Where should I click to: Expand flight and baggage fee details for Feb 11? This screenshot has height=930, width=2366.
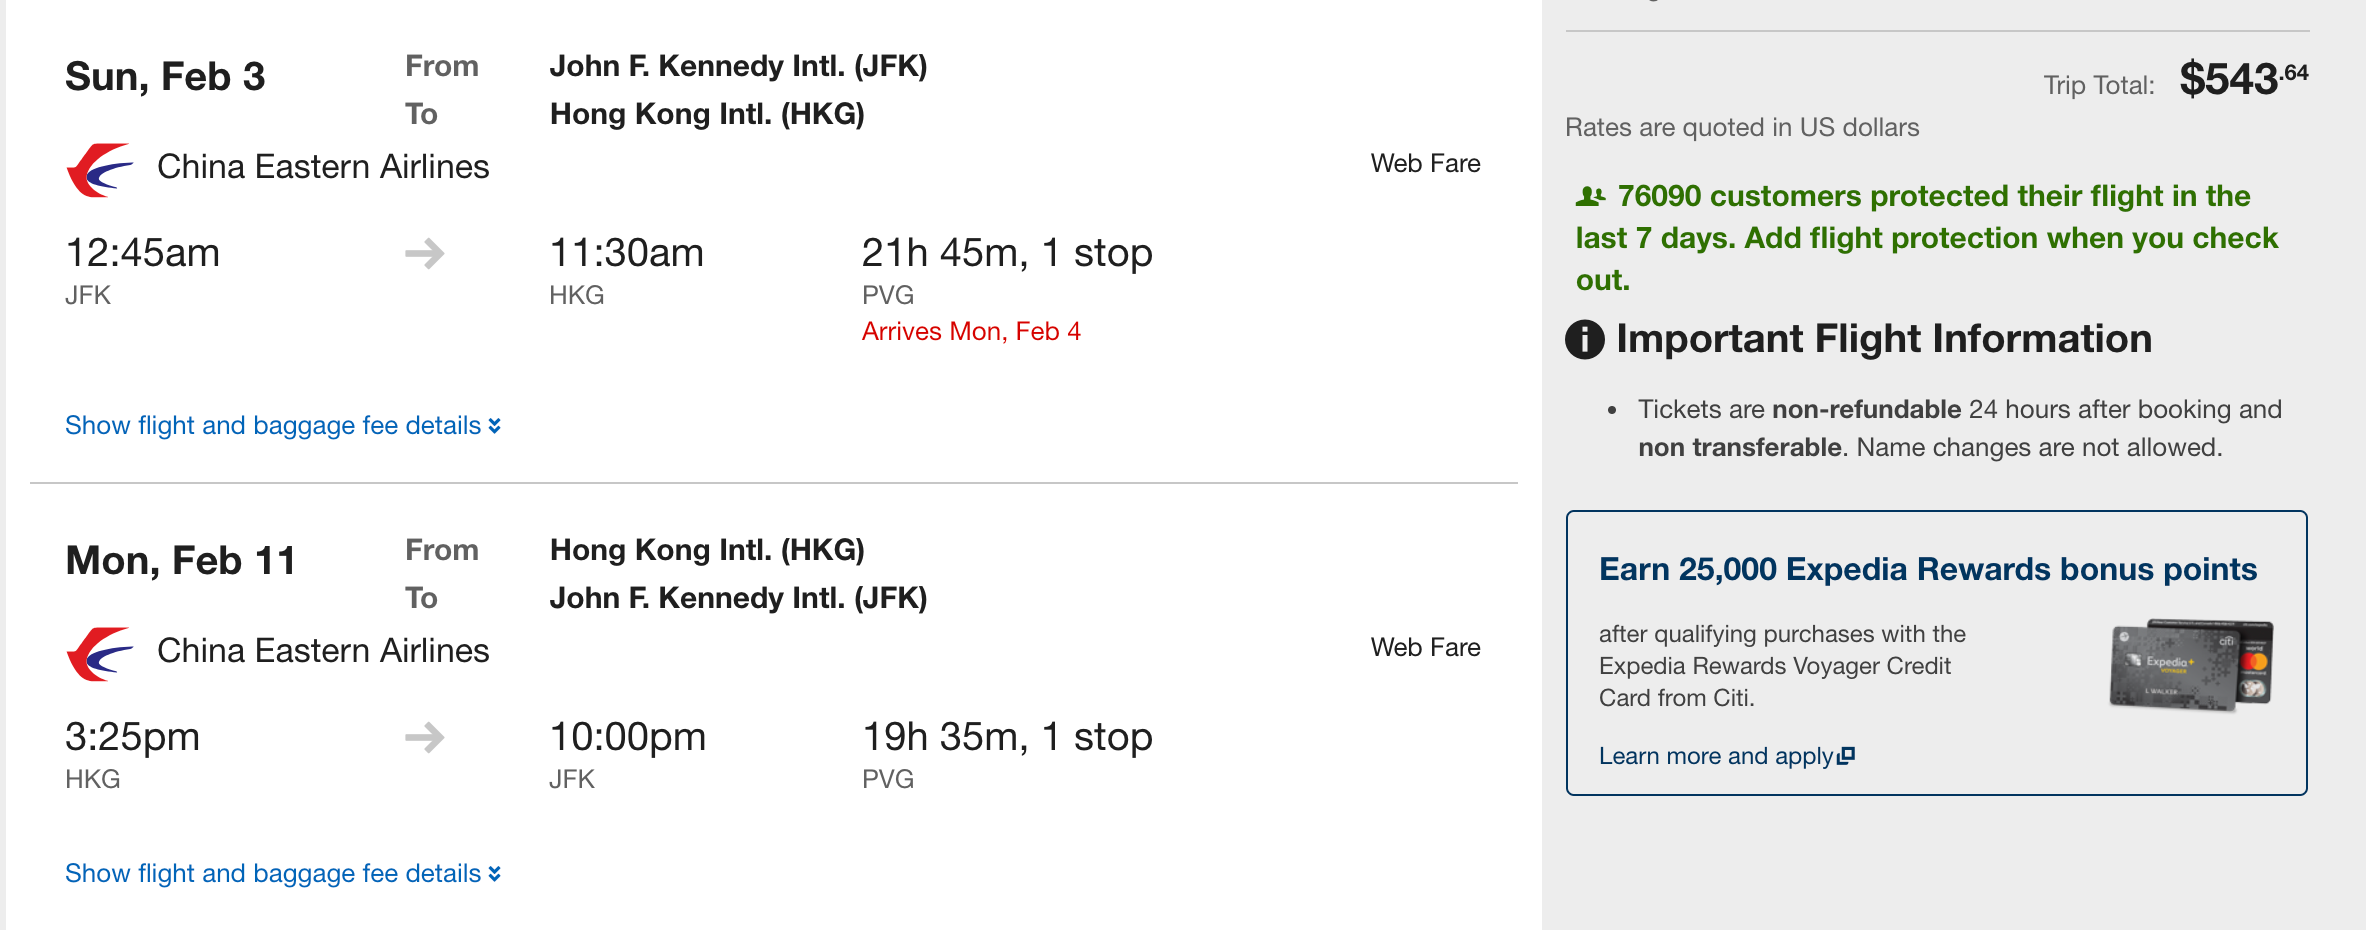click(x=283, y=874)
